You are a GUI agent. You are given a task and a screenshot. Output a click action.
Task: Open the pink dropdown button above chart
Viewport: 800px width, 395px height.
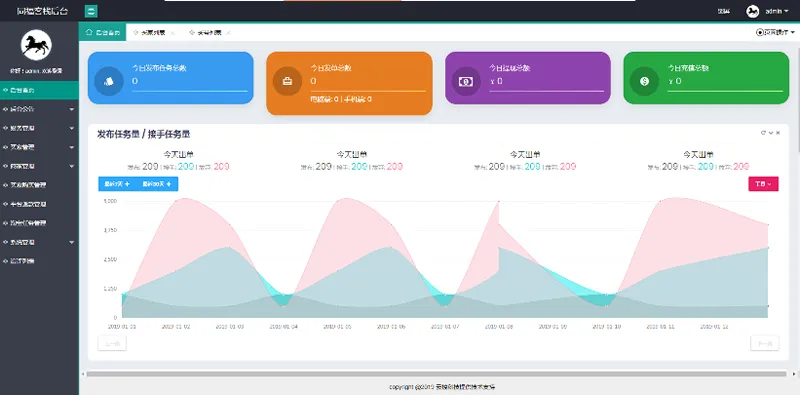763,184
